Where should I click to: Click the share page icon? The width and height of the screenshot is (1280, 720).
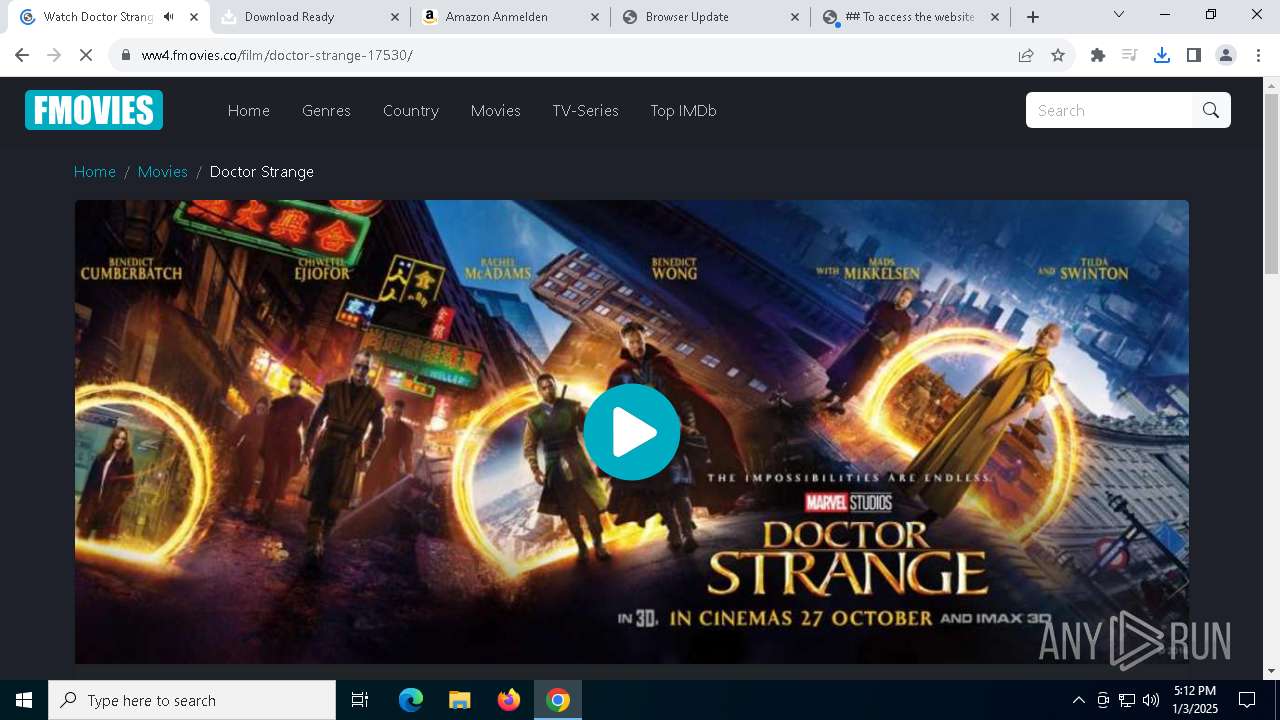1026,55
